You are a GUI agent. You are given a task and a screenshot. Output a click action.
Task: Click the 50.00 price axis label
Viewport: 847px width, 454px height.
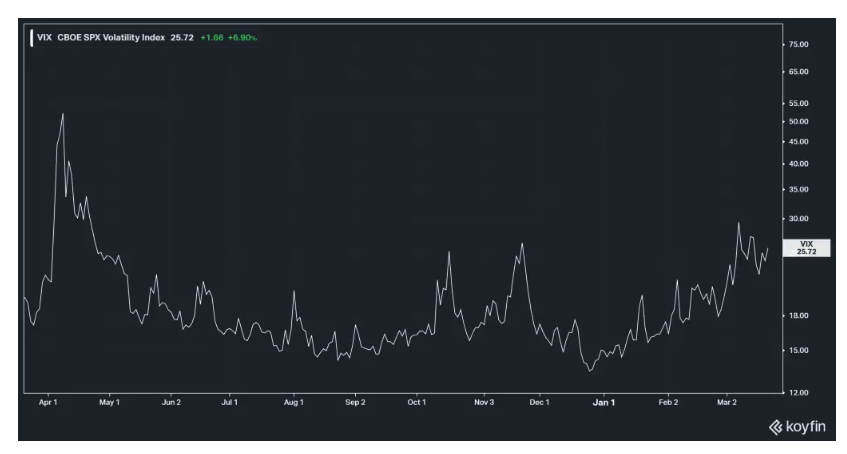tap(798, 121)
